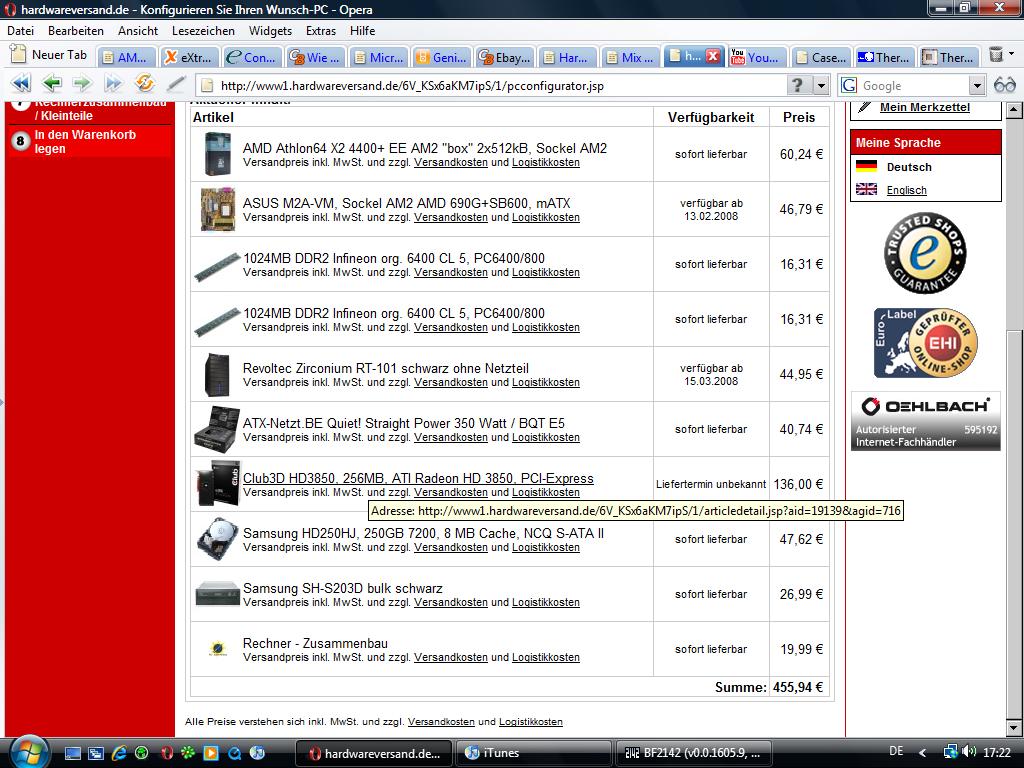Viewport: 1024px width, 768px height.
Task: Open the Club3D HD3850 product link
Action: (x=418, y=478)
